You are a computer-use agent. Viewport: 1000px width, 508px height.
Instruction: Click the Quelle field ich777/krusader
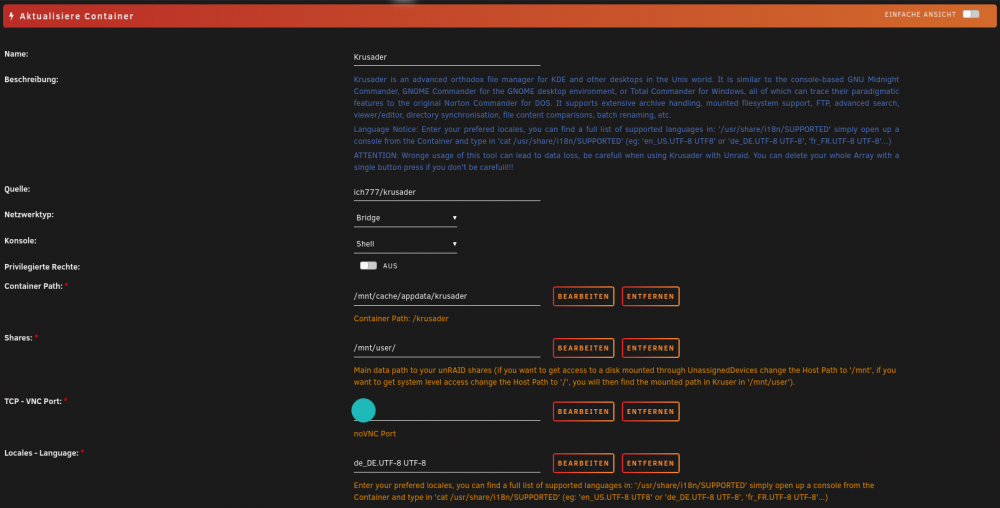(x=446, y=192)
